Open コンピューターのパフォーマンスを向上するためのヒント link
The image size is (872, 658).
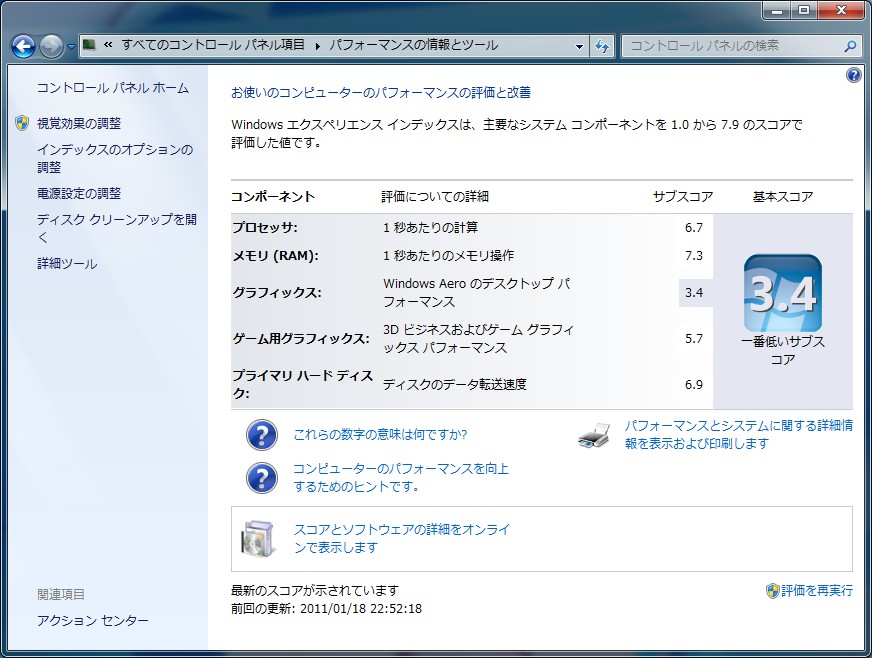(x=401, y=477)
